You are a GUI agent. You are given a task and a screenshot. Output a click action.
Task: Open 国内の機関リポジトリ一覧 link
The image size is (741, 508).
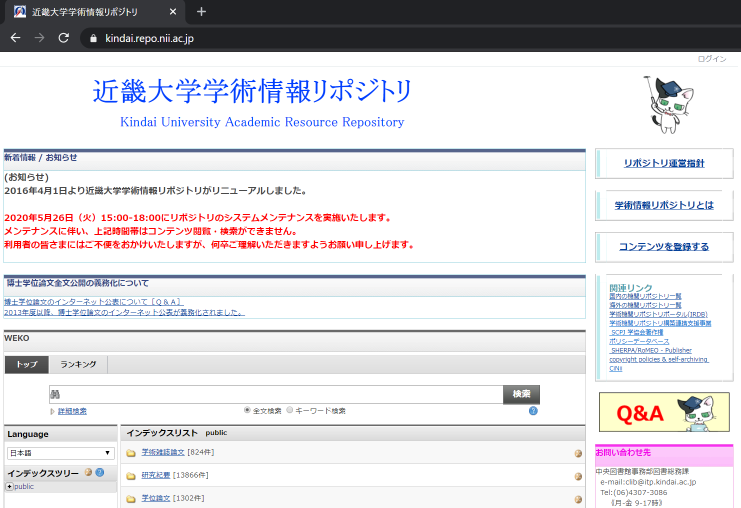645,296
